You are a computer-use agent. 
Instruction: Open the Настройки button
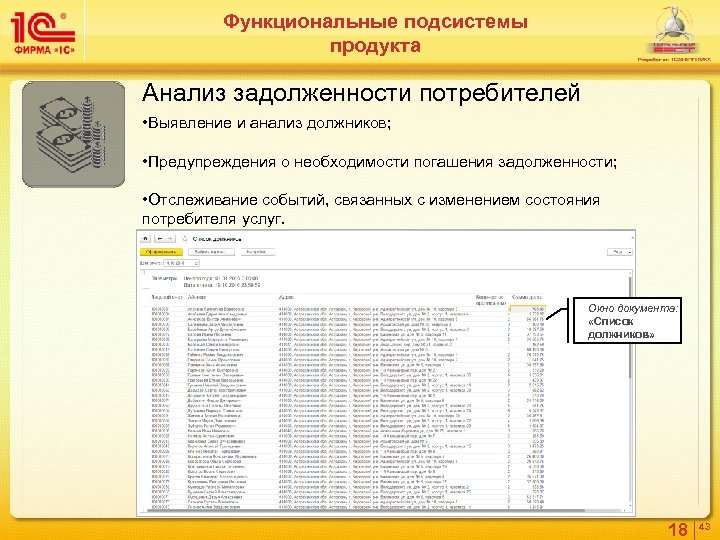click(x=258, y=252)
